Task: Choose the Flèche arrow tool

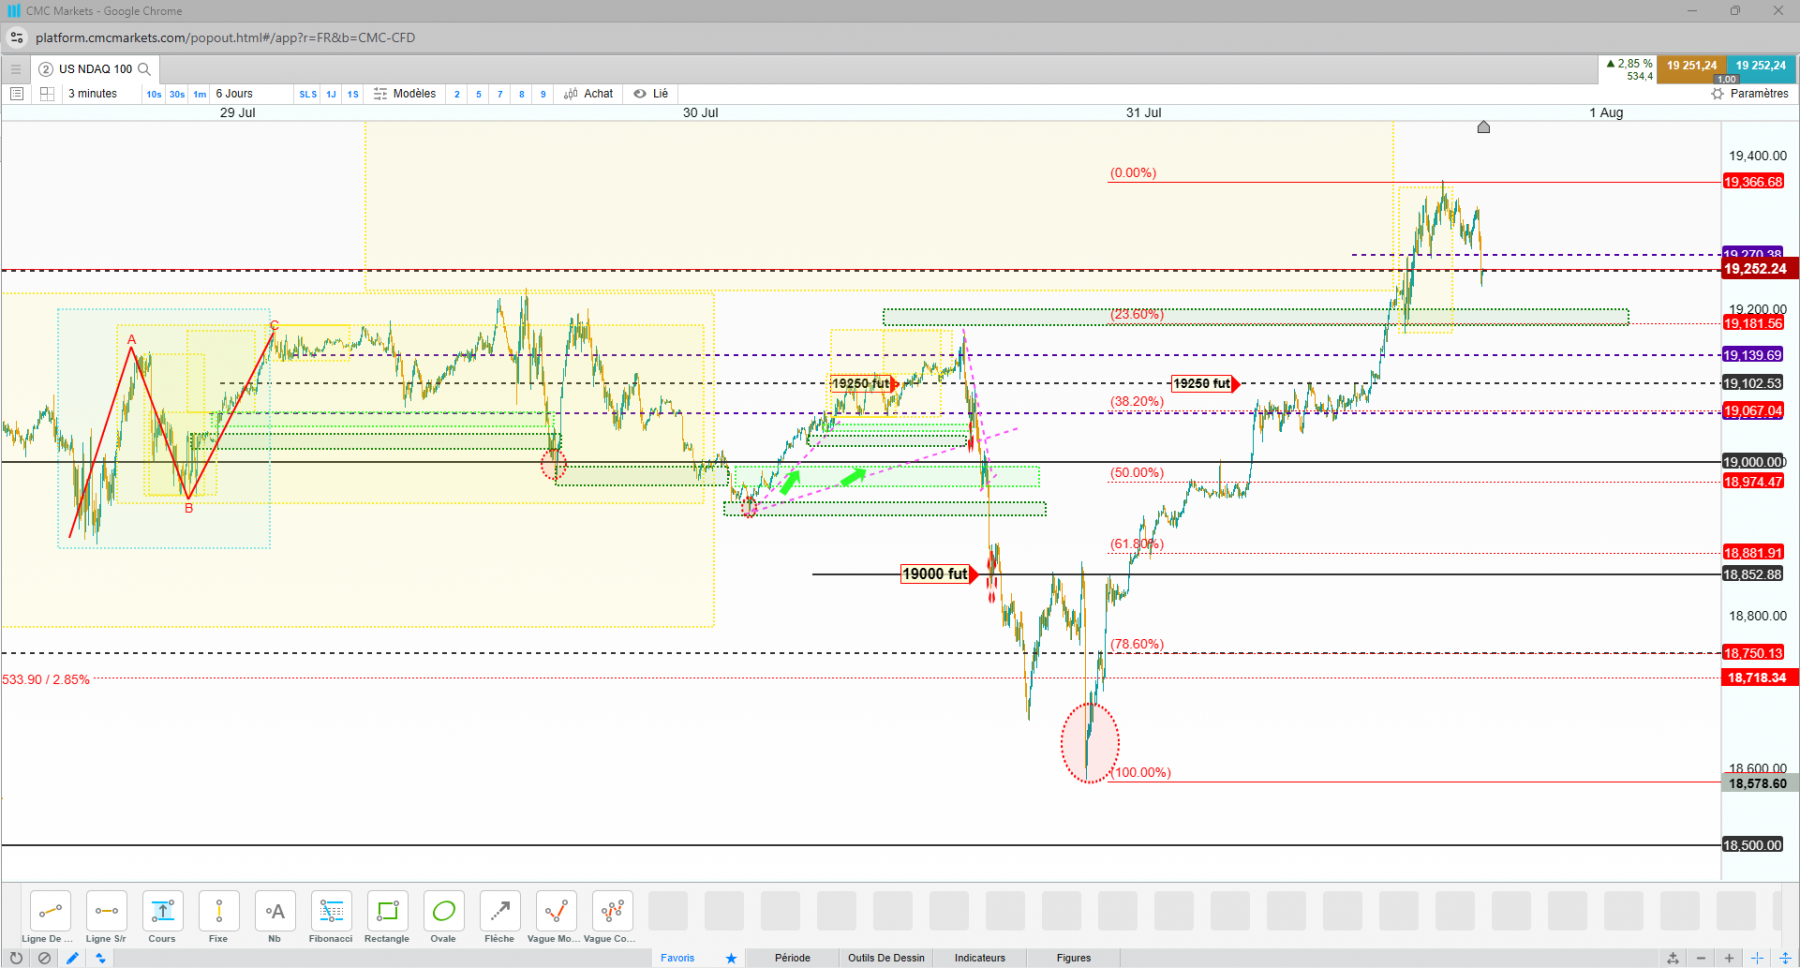Action: 500,911
